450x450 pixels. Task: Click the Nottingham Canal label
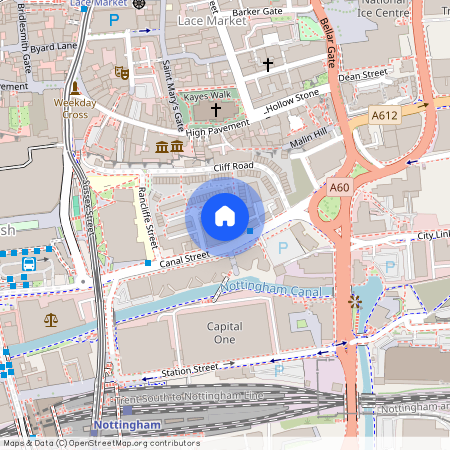click(271, 289)
